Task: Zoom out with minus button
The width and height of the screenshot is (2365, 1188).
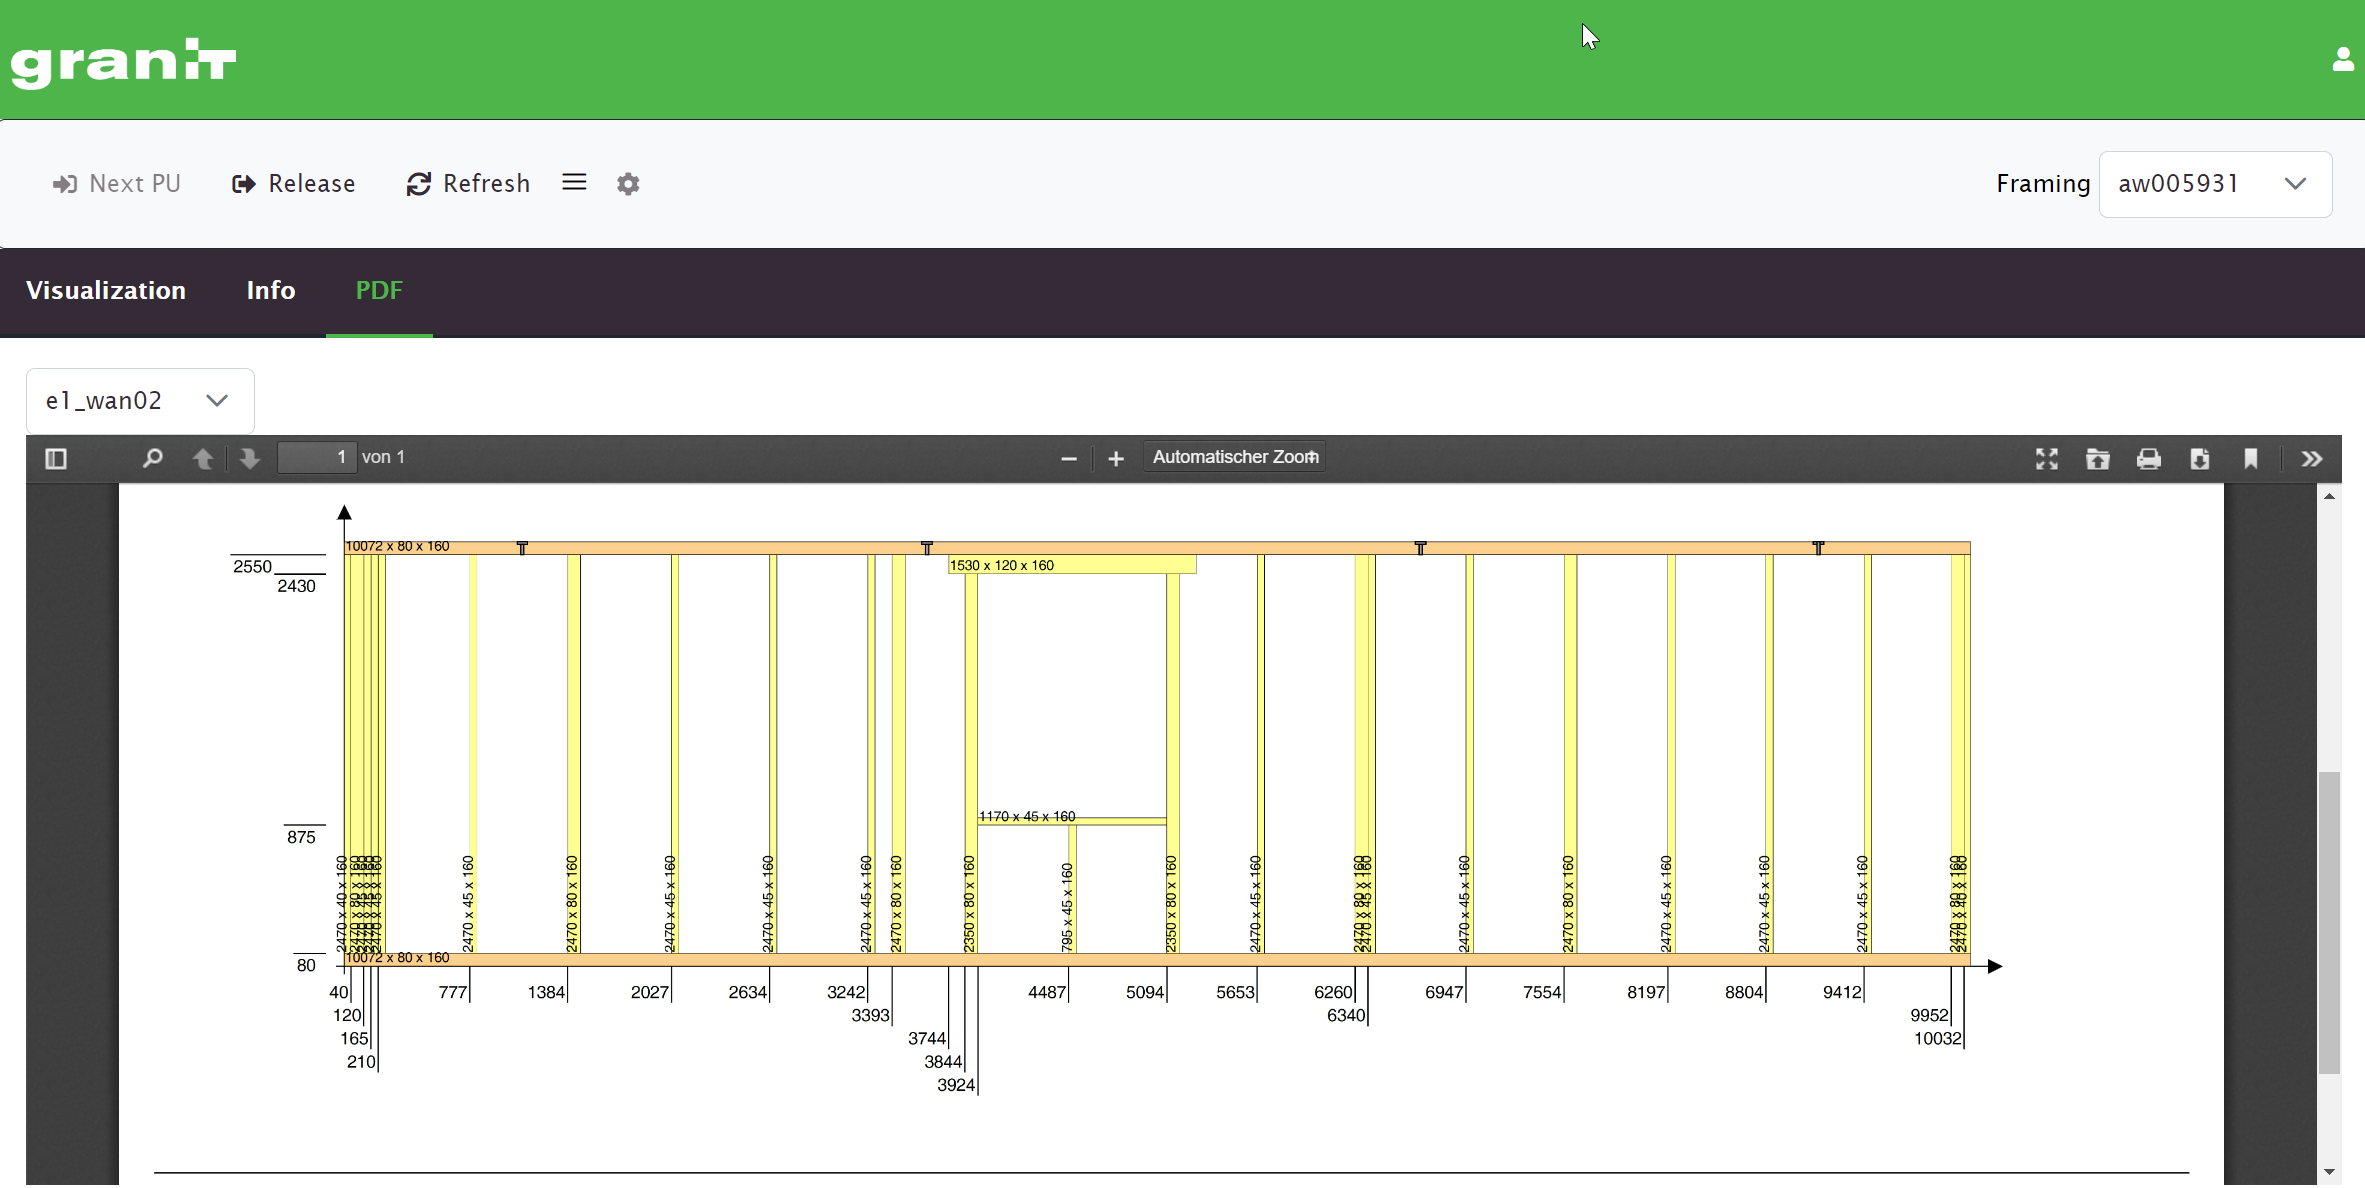Action: (1068, 458)
